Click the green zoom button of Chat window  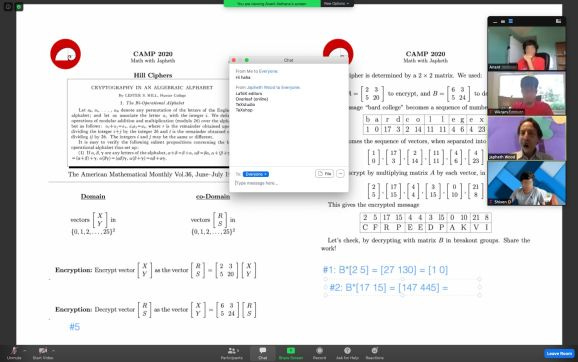pyautogui.click(x=247, y=60)
